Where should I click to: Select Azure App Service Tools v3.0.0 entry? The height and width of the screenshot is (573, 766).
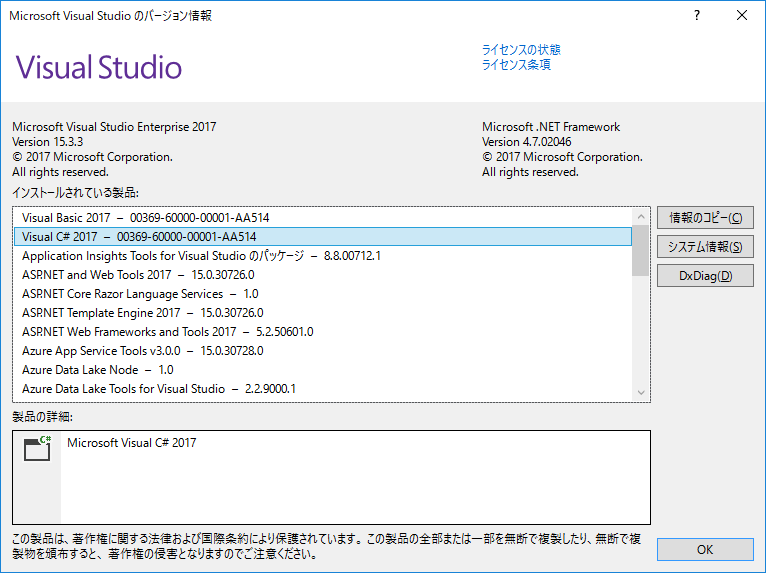322,351
